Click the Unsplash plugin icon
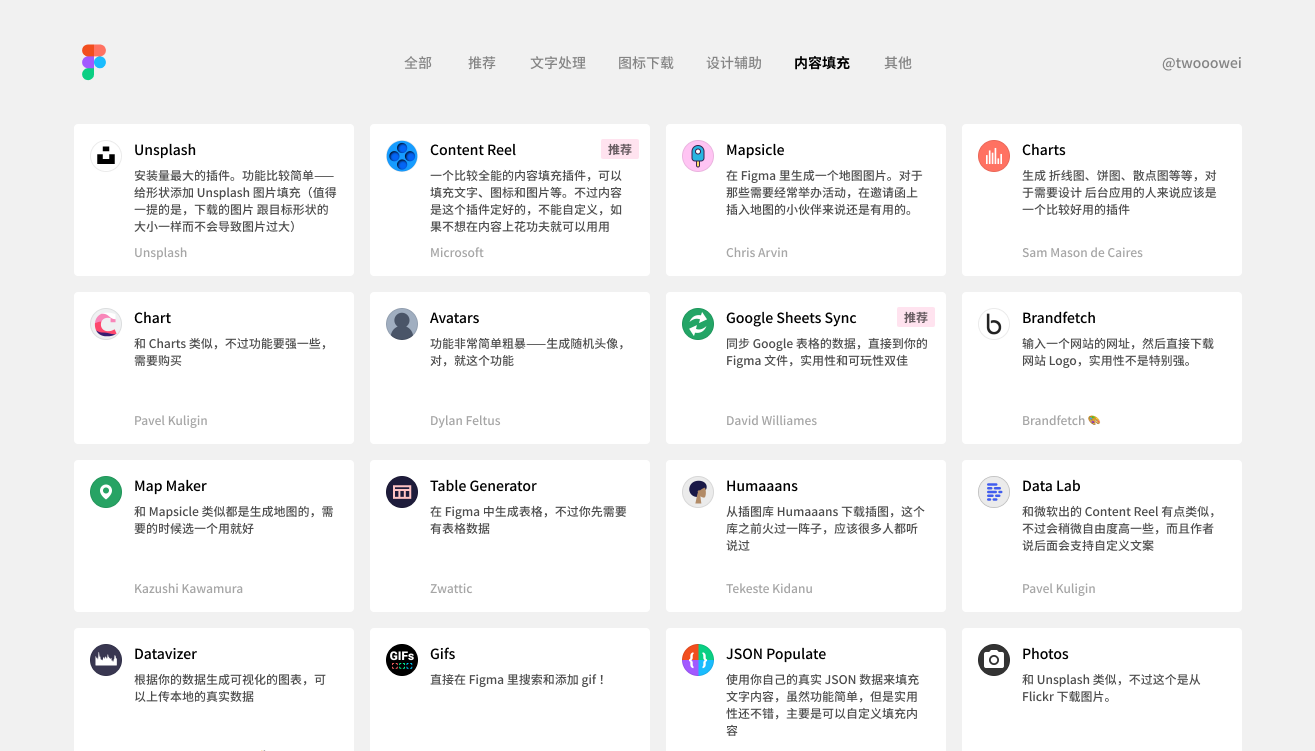 [106, 156]
